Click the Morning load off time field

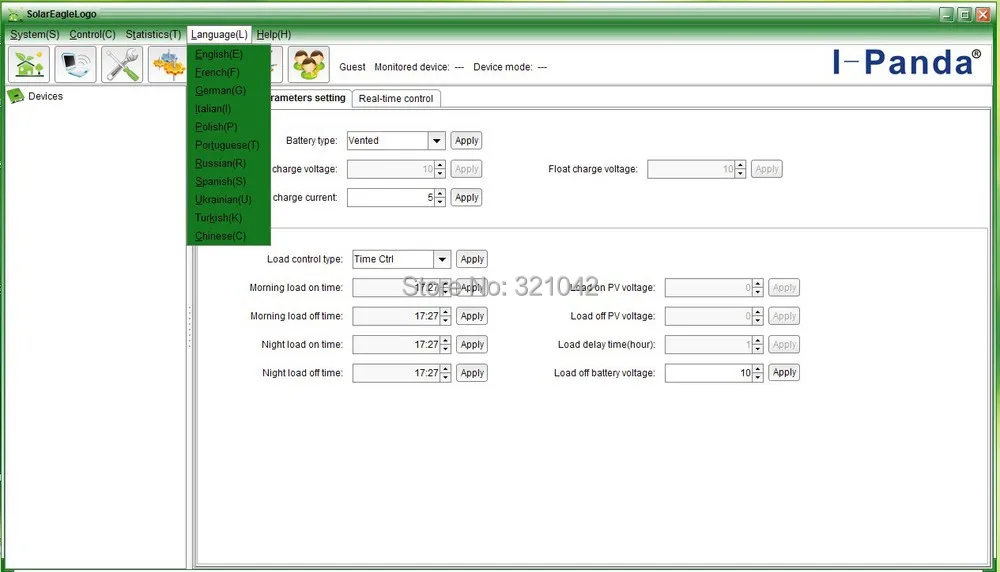[x=397, y=316]
